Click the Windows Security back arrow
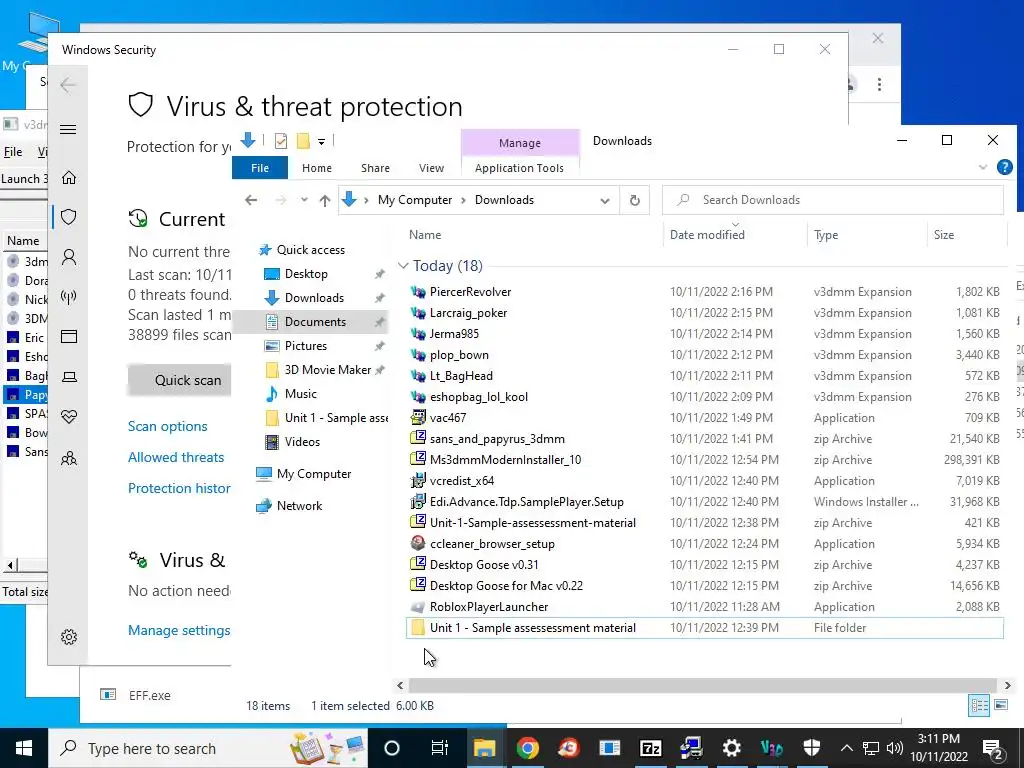This screenshot has width=1024, height=768. (68, 85)
